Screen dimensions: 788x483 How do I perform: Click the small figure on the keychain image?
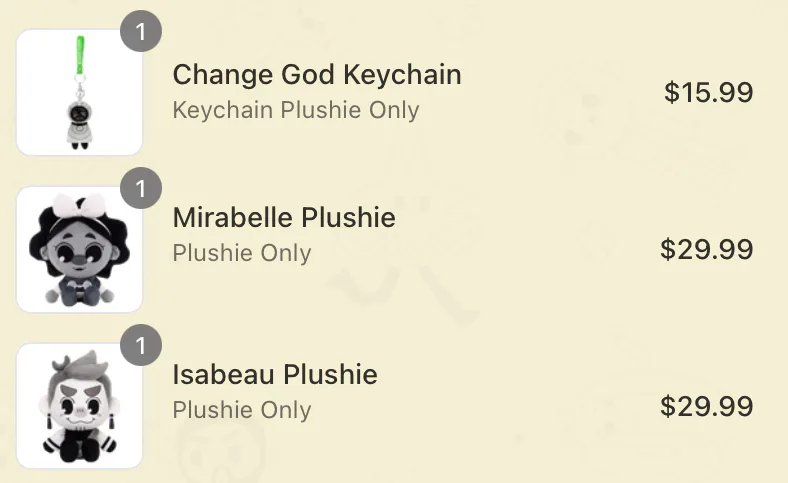[x=79, y=125]
